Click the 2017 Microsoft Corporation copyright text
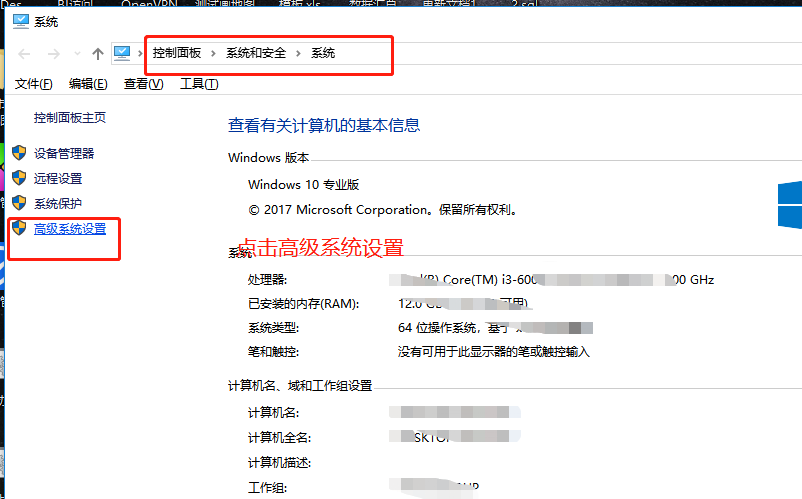The image size is (802, 499). coord(384,210)
